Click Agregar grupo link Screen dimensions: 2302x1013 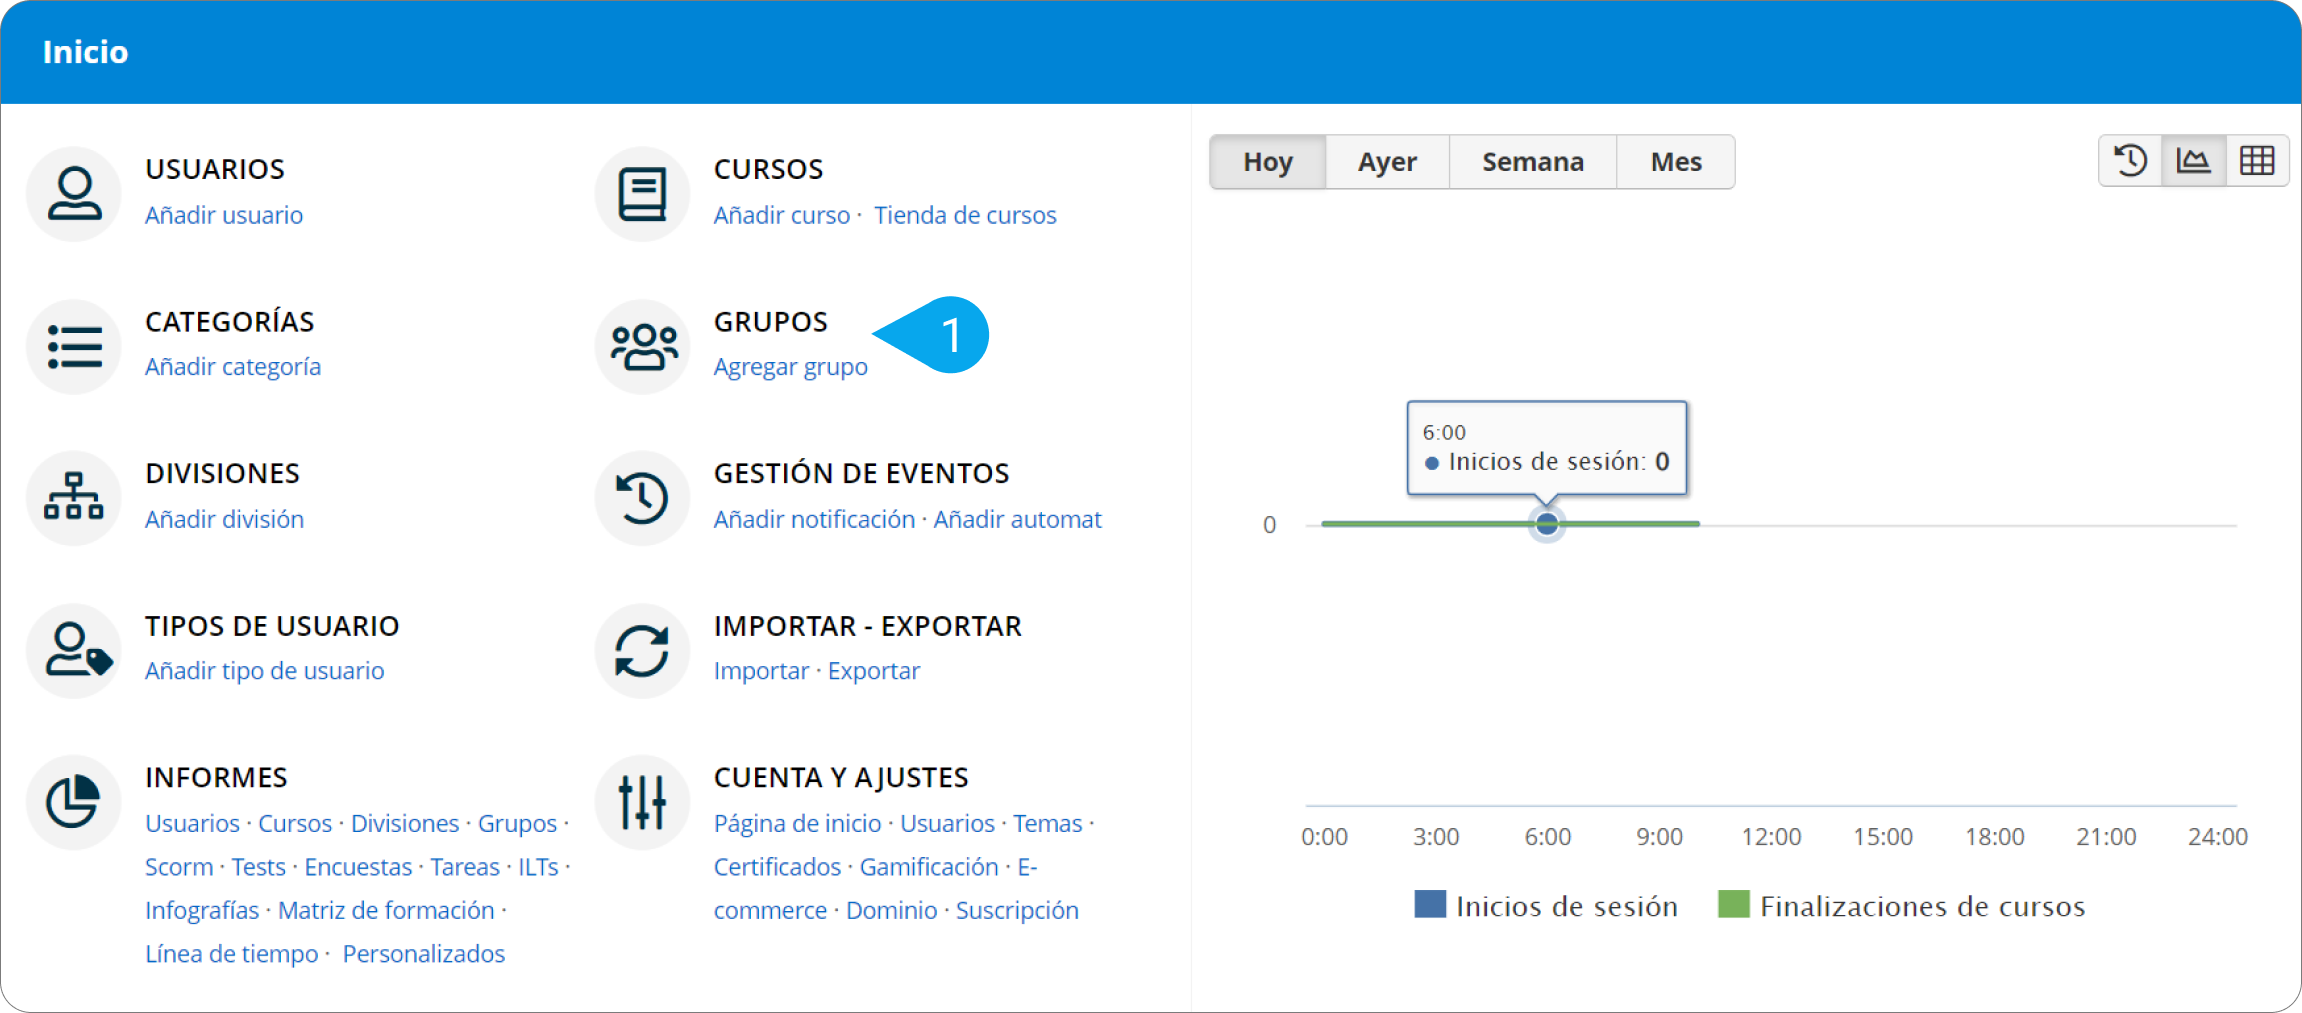coord(790,367)
